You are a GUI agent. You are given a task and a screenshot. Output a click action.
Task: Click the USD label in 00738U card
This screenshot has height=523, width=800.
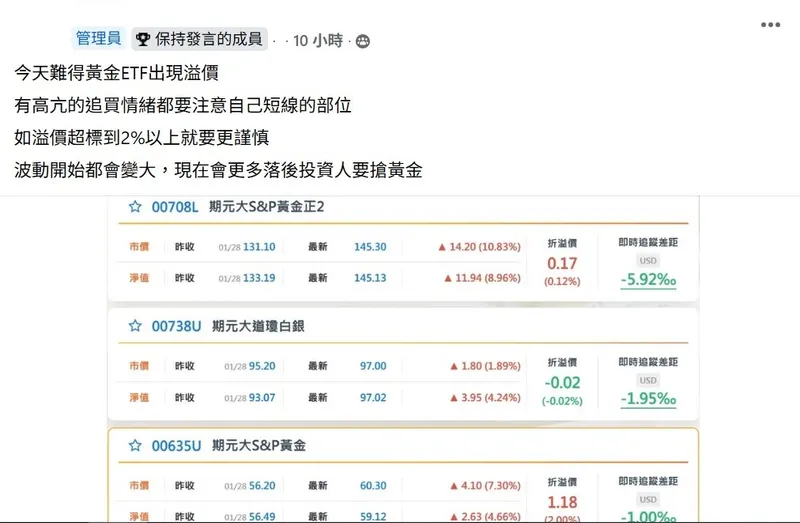point(648,380)
